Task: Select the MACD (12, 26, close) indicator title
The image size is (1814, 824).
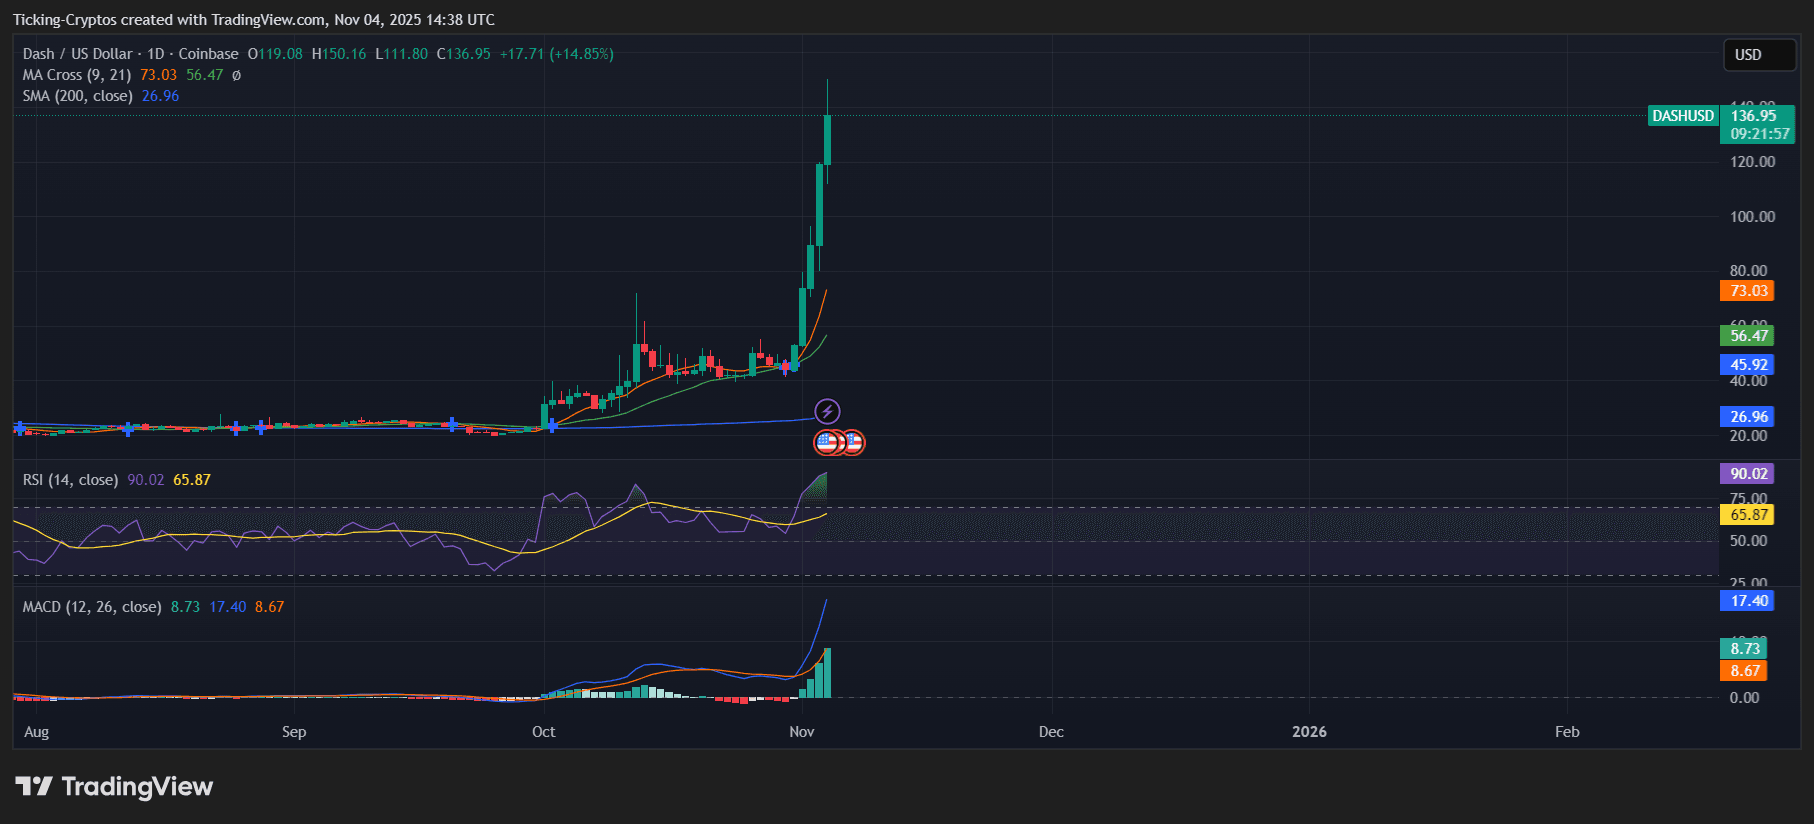Action: click(x=92, y=607)
